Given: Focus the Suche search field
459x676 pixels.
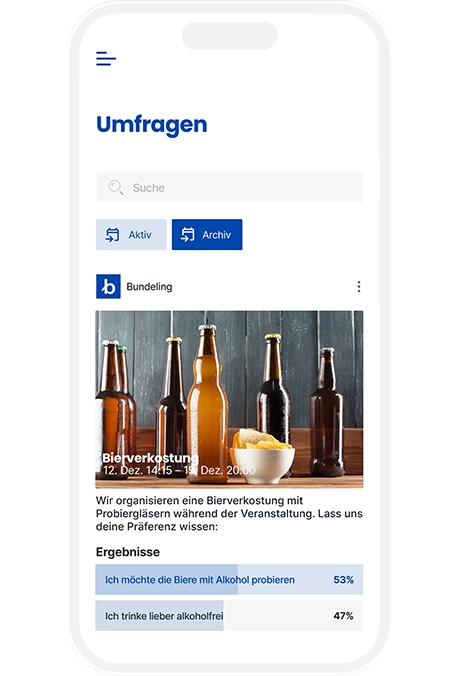Looking at the screenshot, I should (230, 187).
